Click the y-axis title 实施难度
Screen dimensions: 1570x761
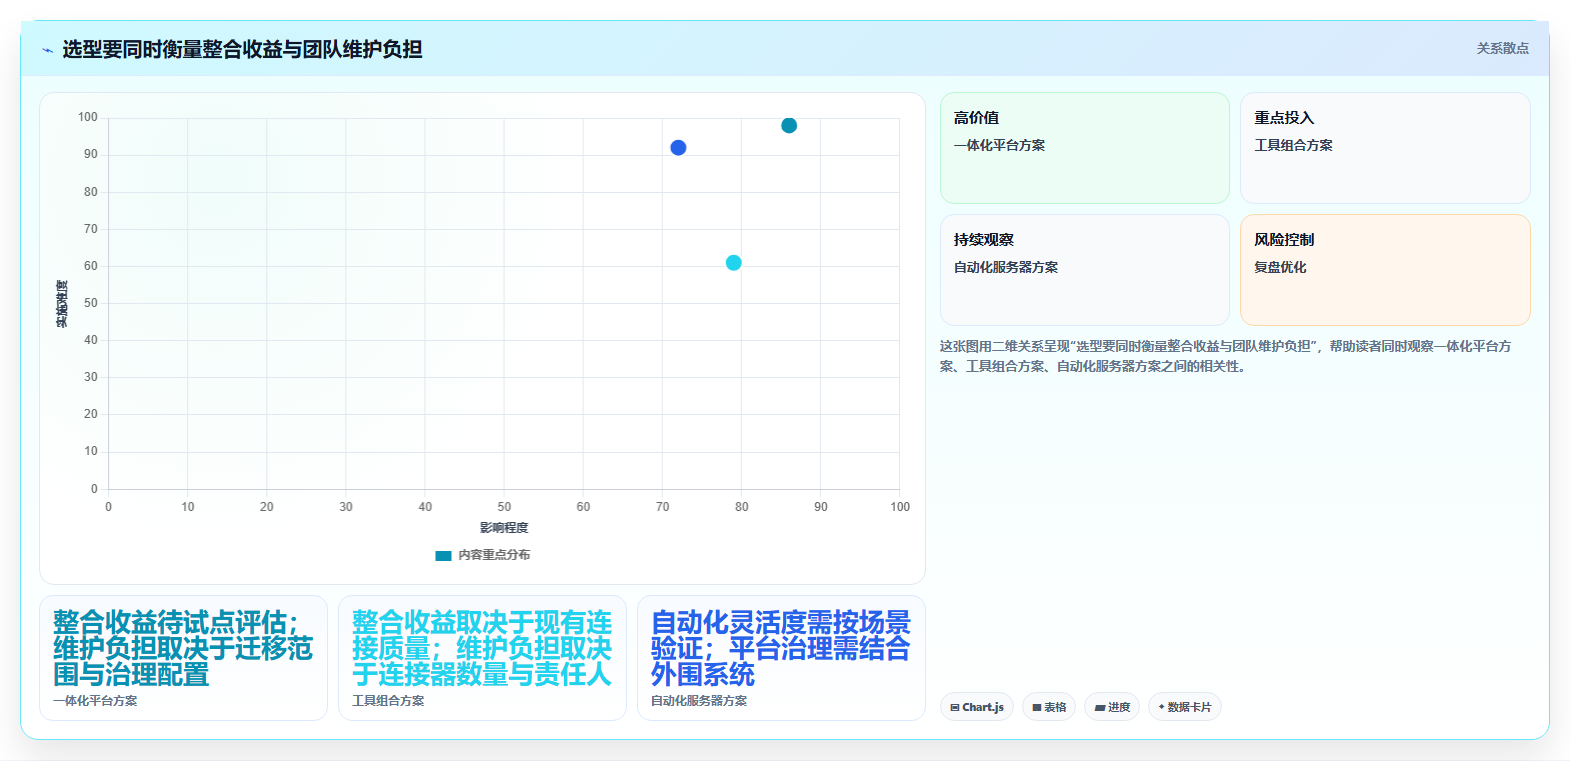(62, 304)
